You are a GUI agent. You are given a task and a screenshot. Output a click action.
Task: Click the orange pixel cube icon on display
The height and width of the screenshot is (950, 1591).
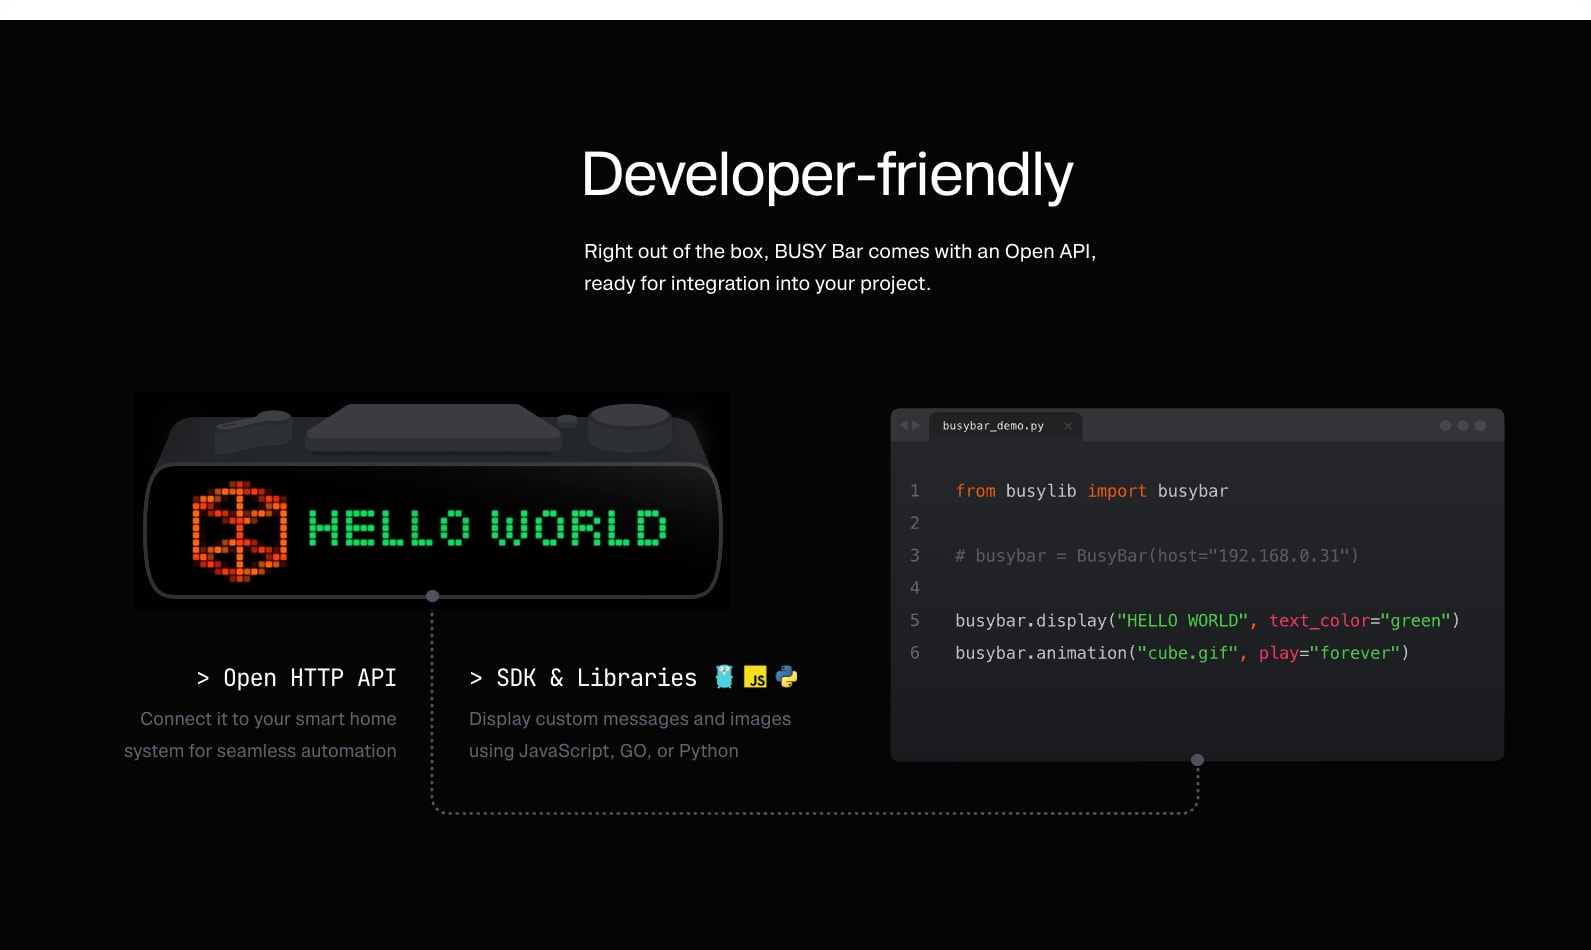click(240, 531)
